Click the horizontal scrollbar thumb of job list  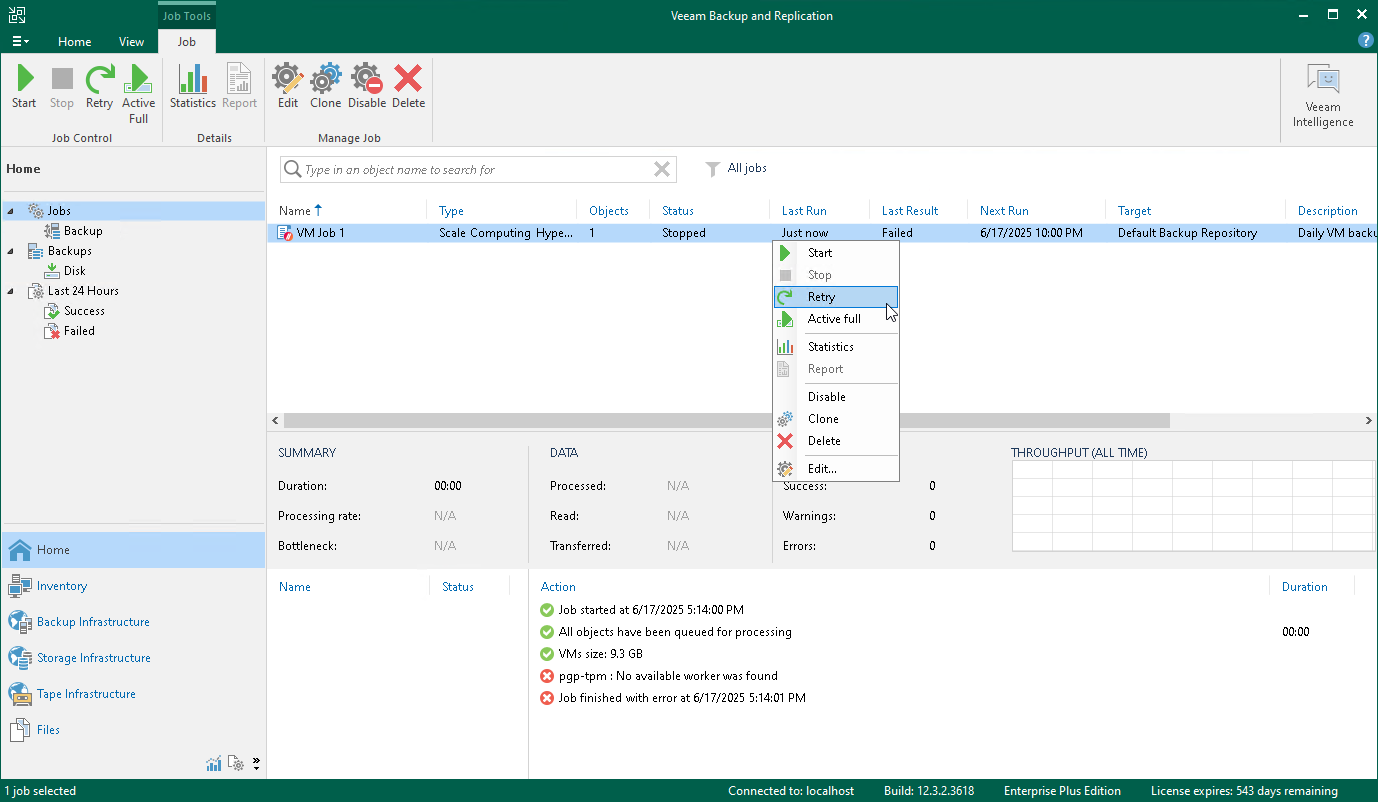click(x=726, y=421)
